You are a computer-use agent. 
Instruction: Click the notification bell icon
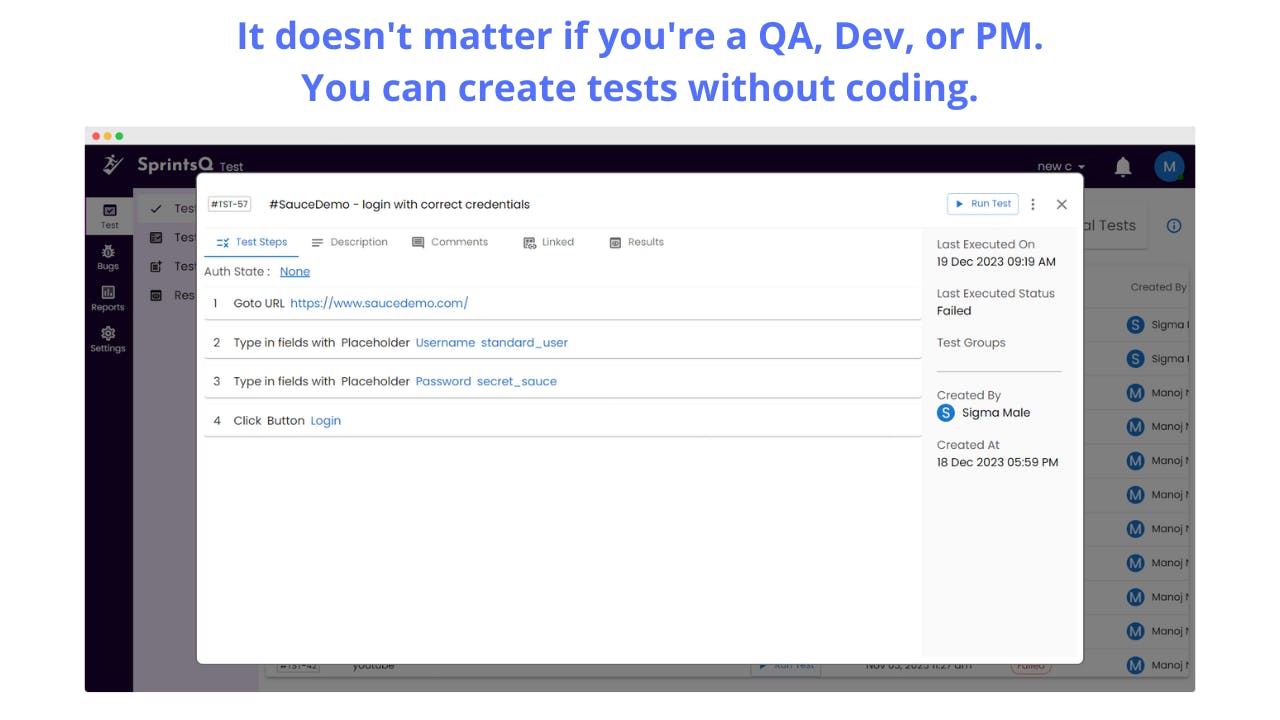1123,167
